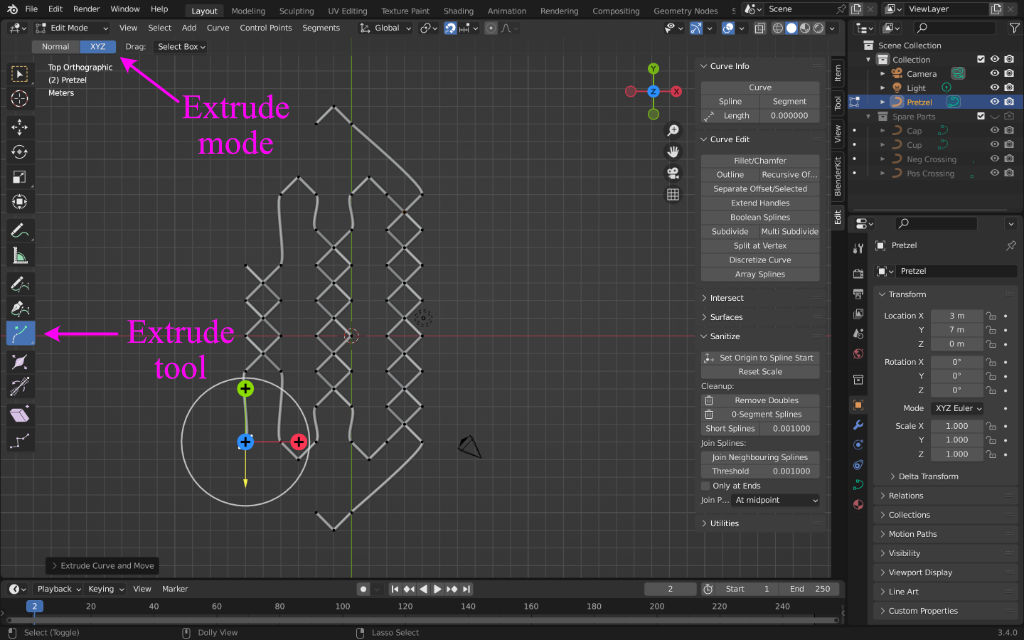Select the Extrude tool in the toolbar

click(20, 333)
